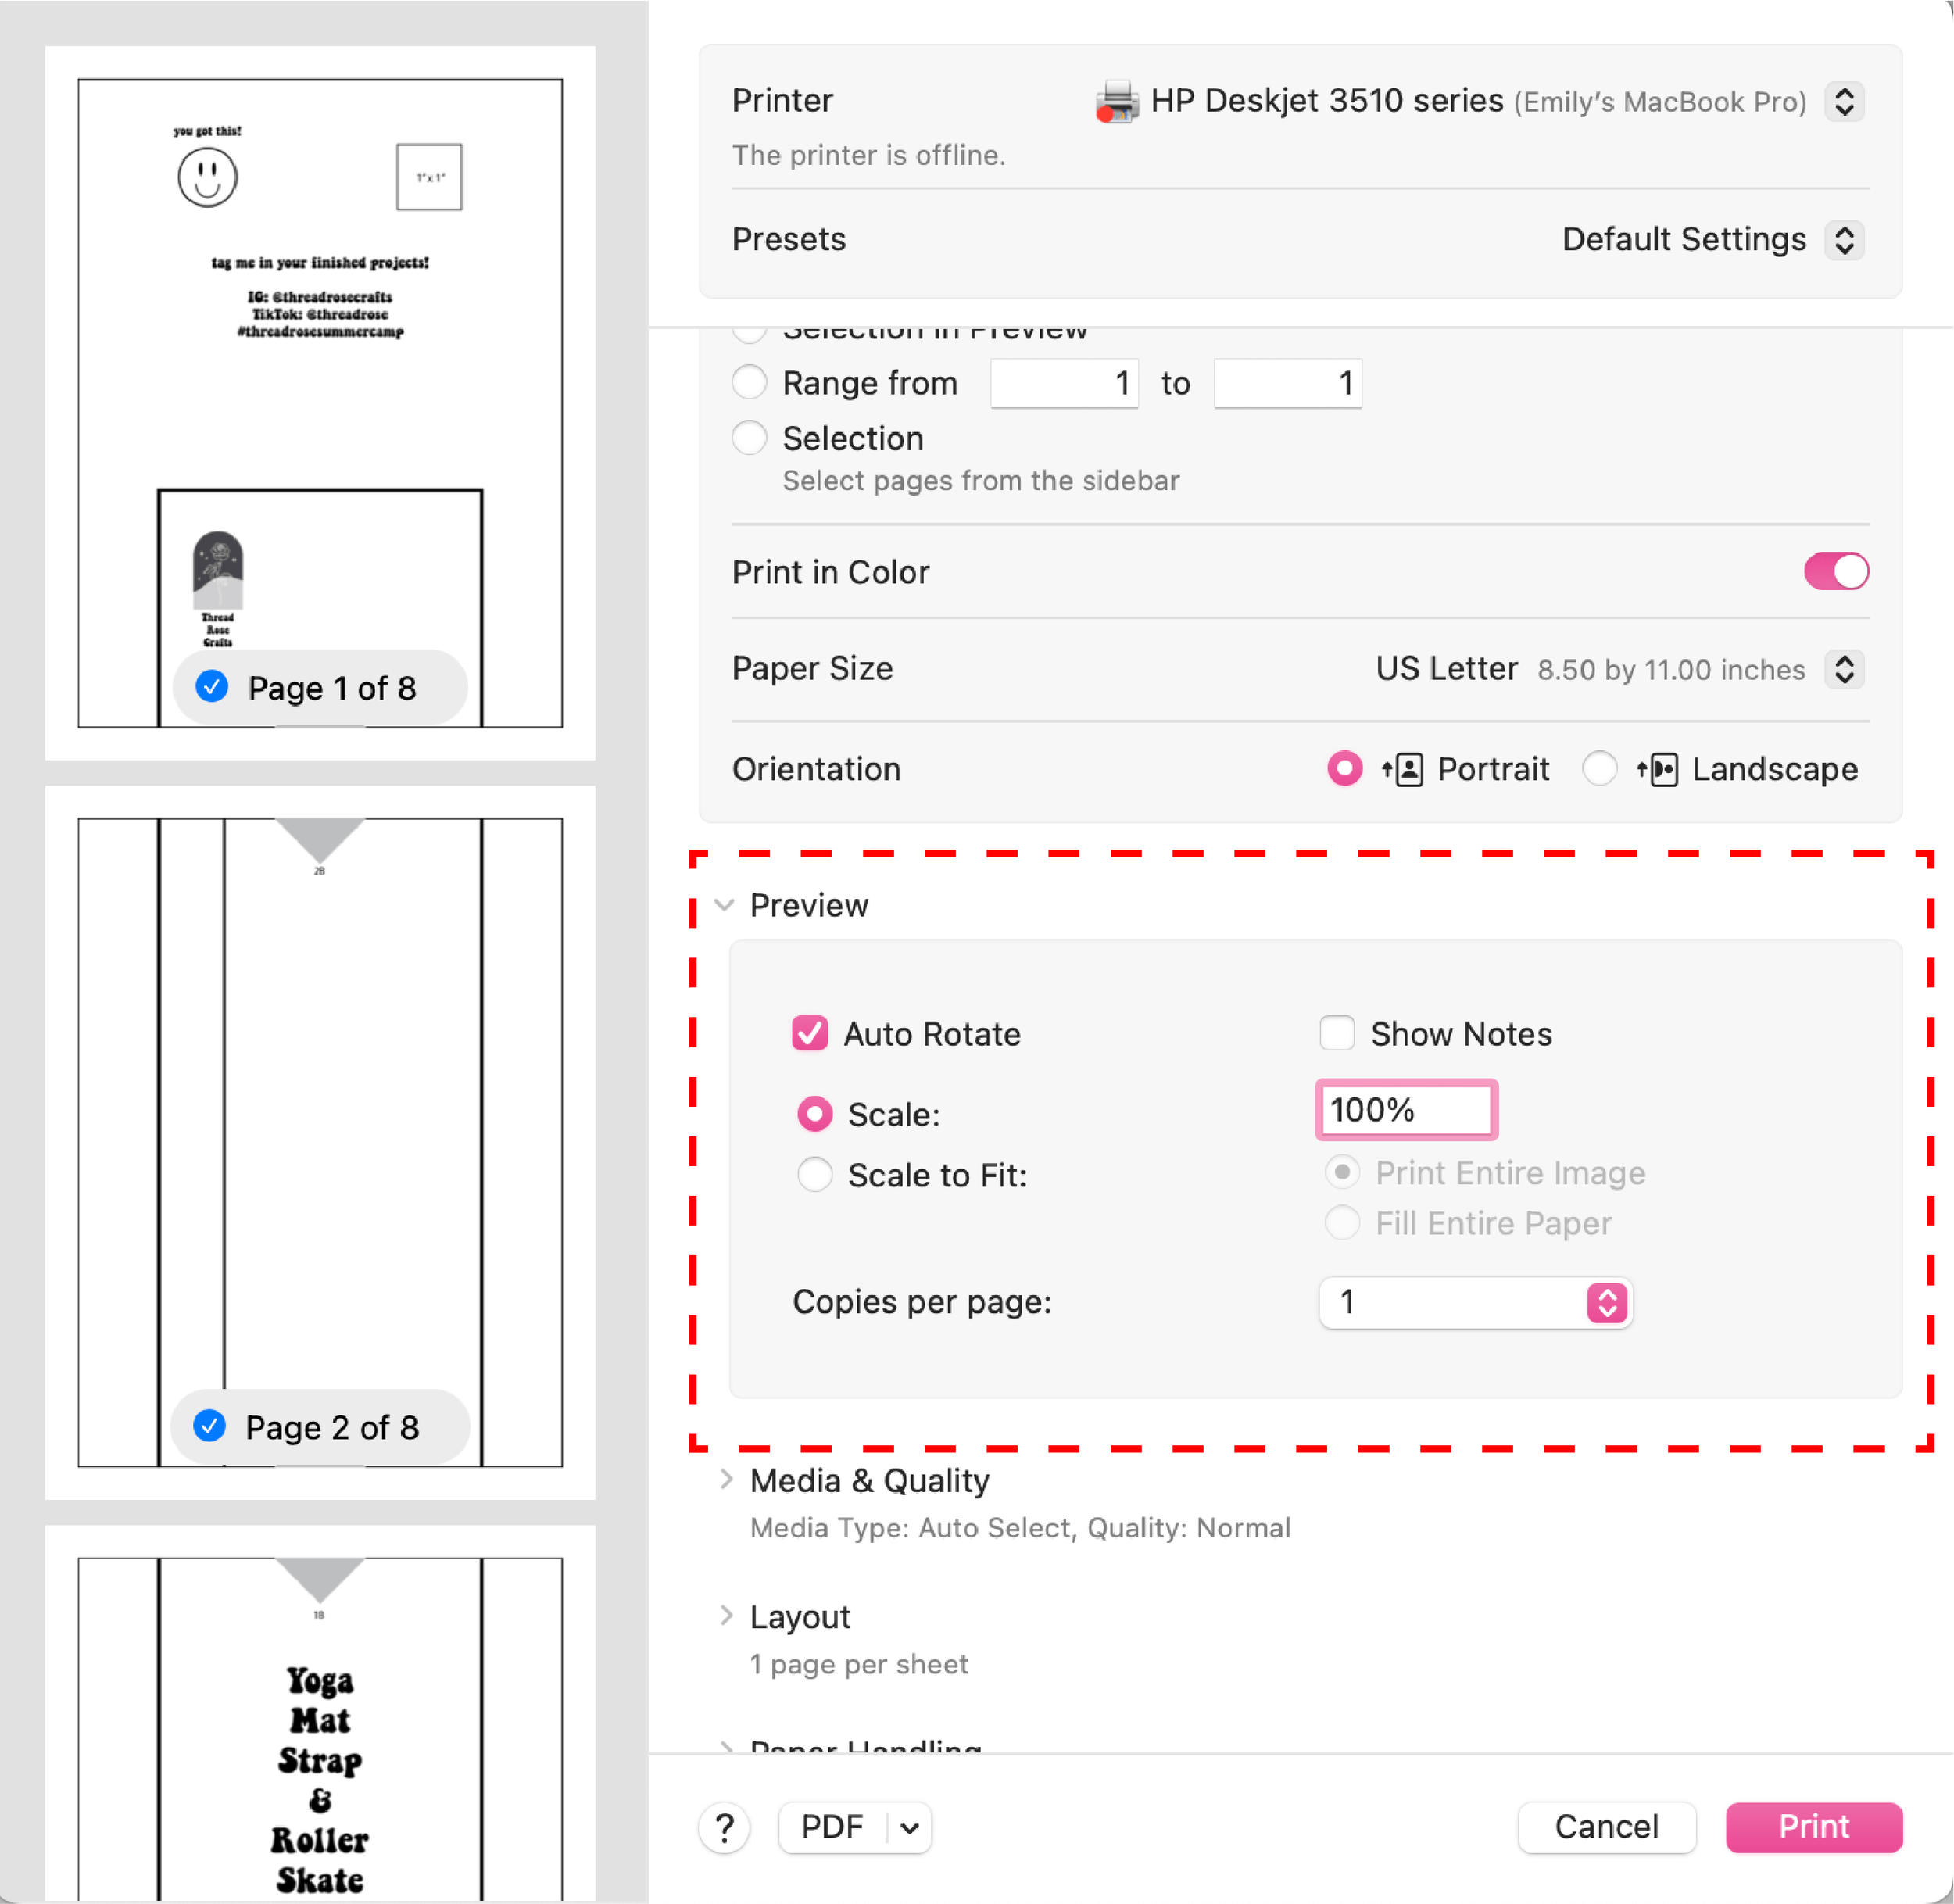Open the Paper Size dropdown
This screenshot has height=1904, width=1954.
click(1845, 669)
